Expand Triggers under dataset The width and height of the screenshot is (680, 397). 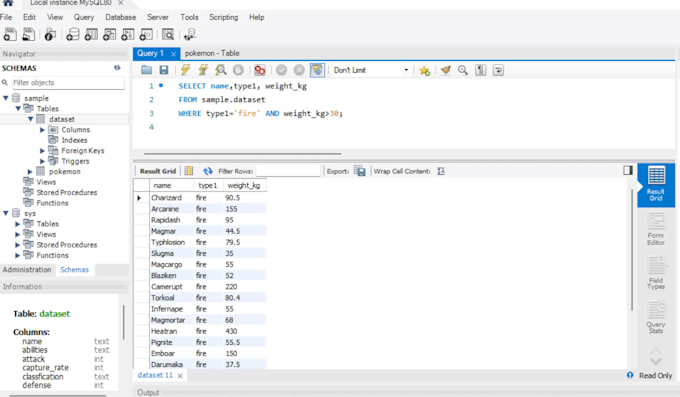coord(42,161)
